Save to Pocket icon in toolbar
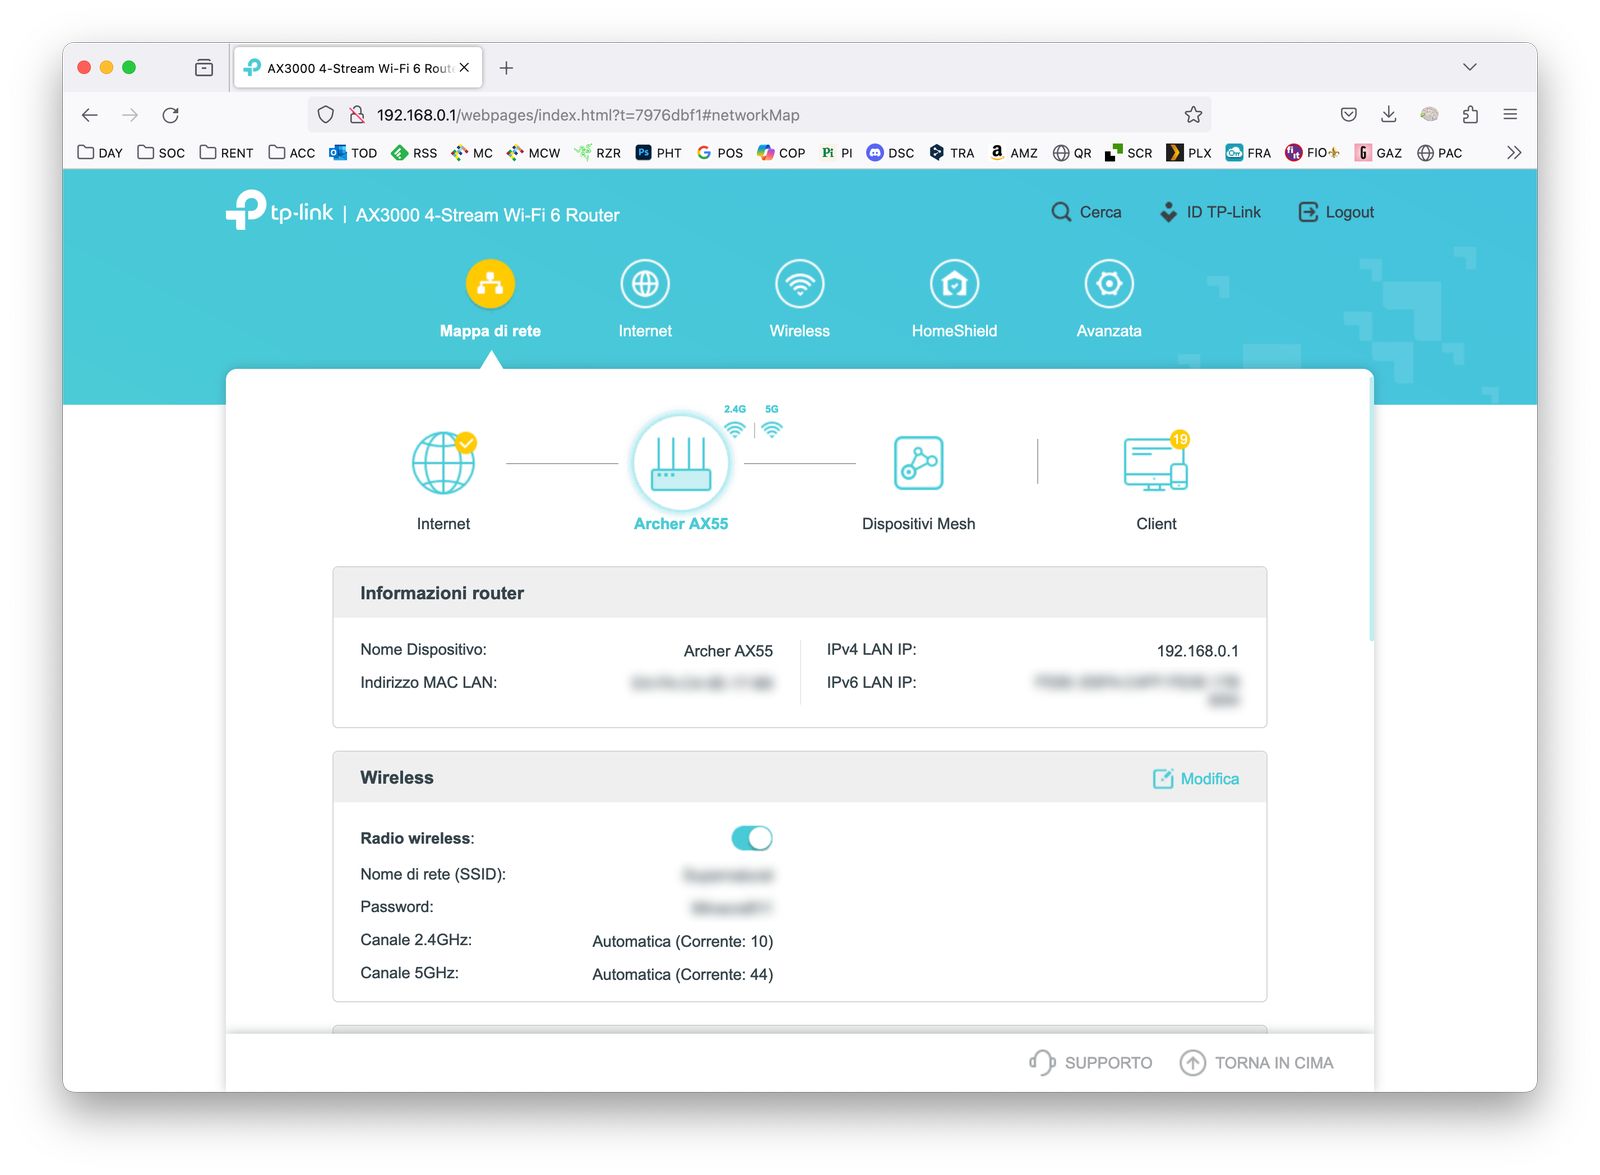Screen dimensions: 1600x1175 (1349, 115)
